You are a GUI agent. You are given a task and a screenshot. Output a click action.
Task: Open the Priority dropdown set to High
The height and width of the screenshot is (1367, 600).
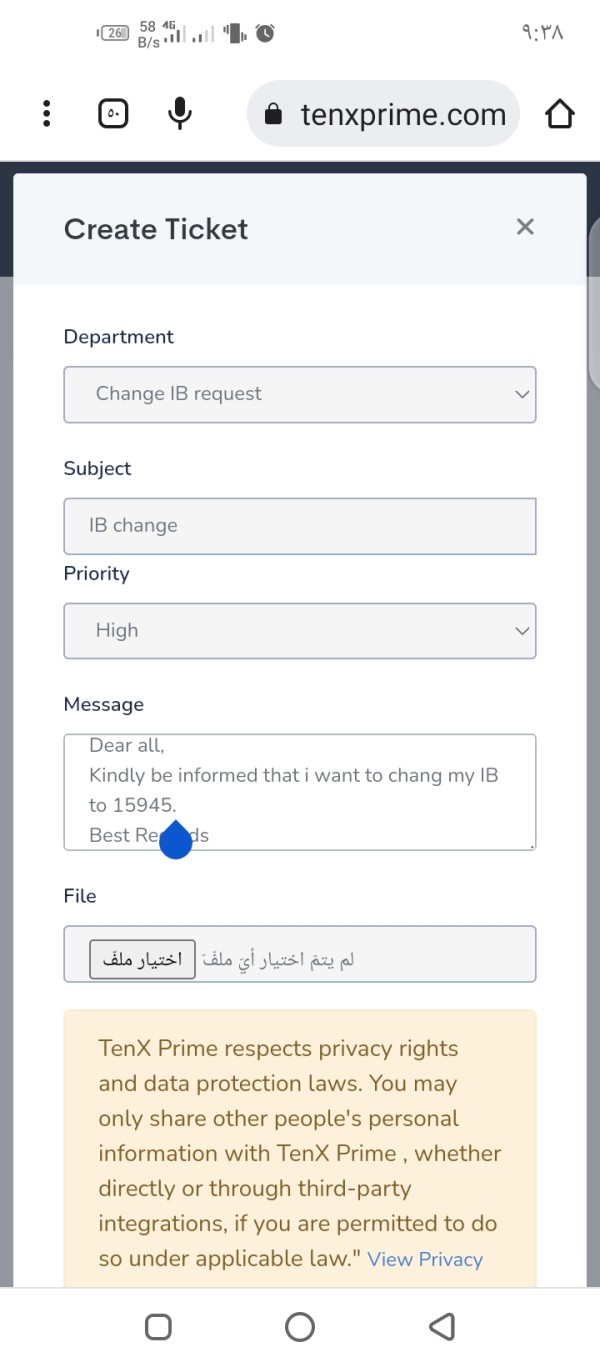300,631
